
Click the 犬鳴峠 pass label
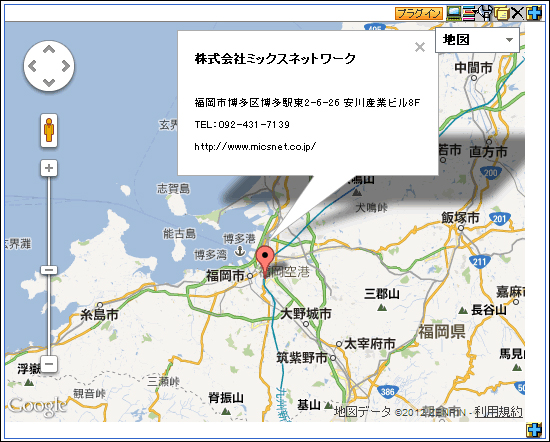coord(371,208)
